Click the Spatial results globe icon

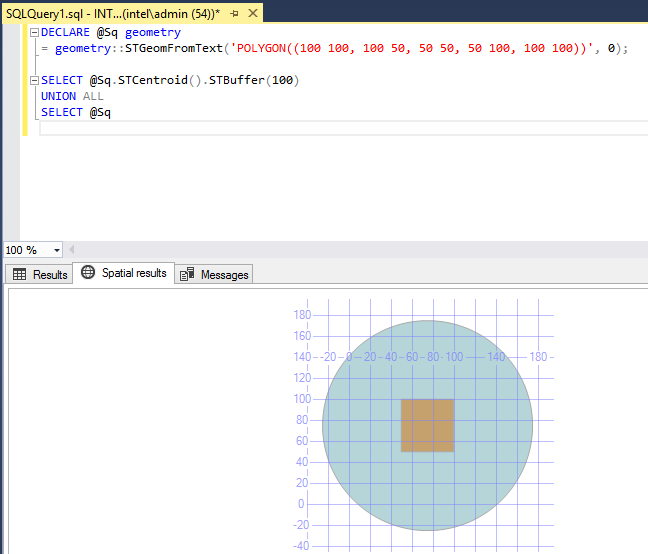88,273
